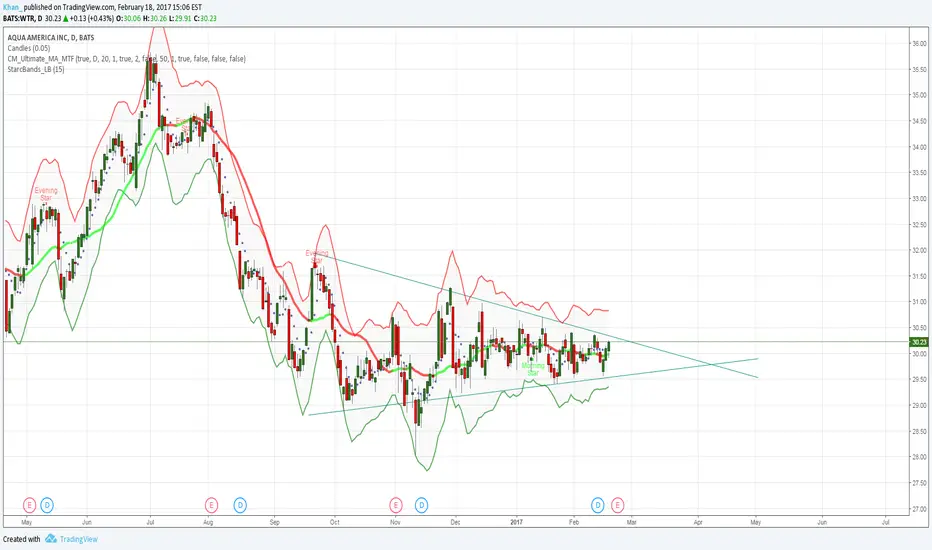Click the green Morning Star pattern label
The width and height of the screenshot is (932, 550).
(x=533, y=369)
